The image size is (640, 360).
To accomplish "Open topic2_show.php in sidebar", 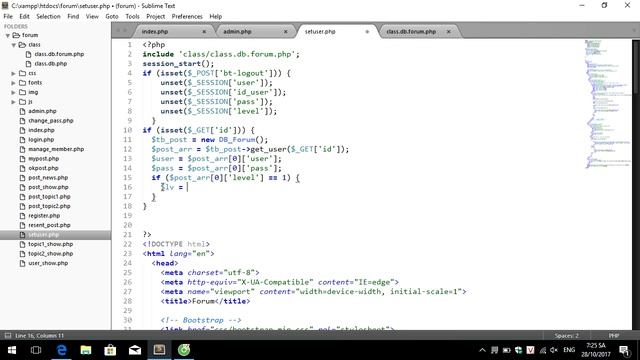I will pos(51,253).
